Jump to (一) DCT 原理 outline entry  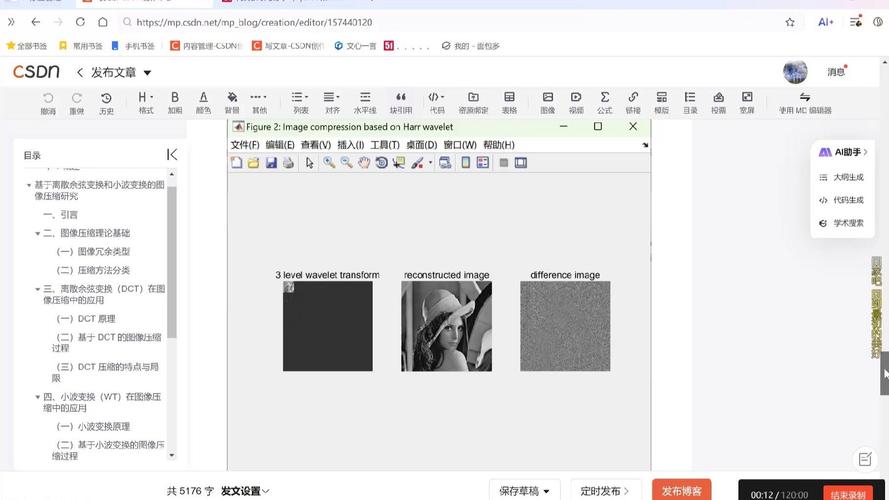[86, 319]
